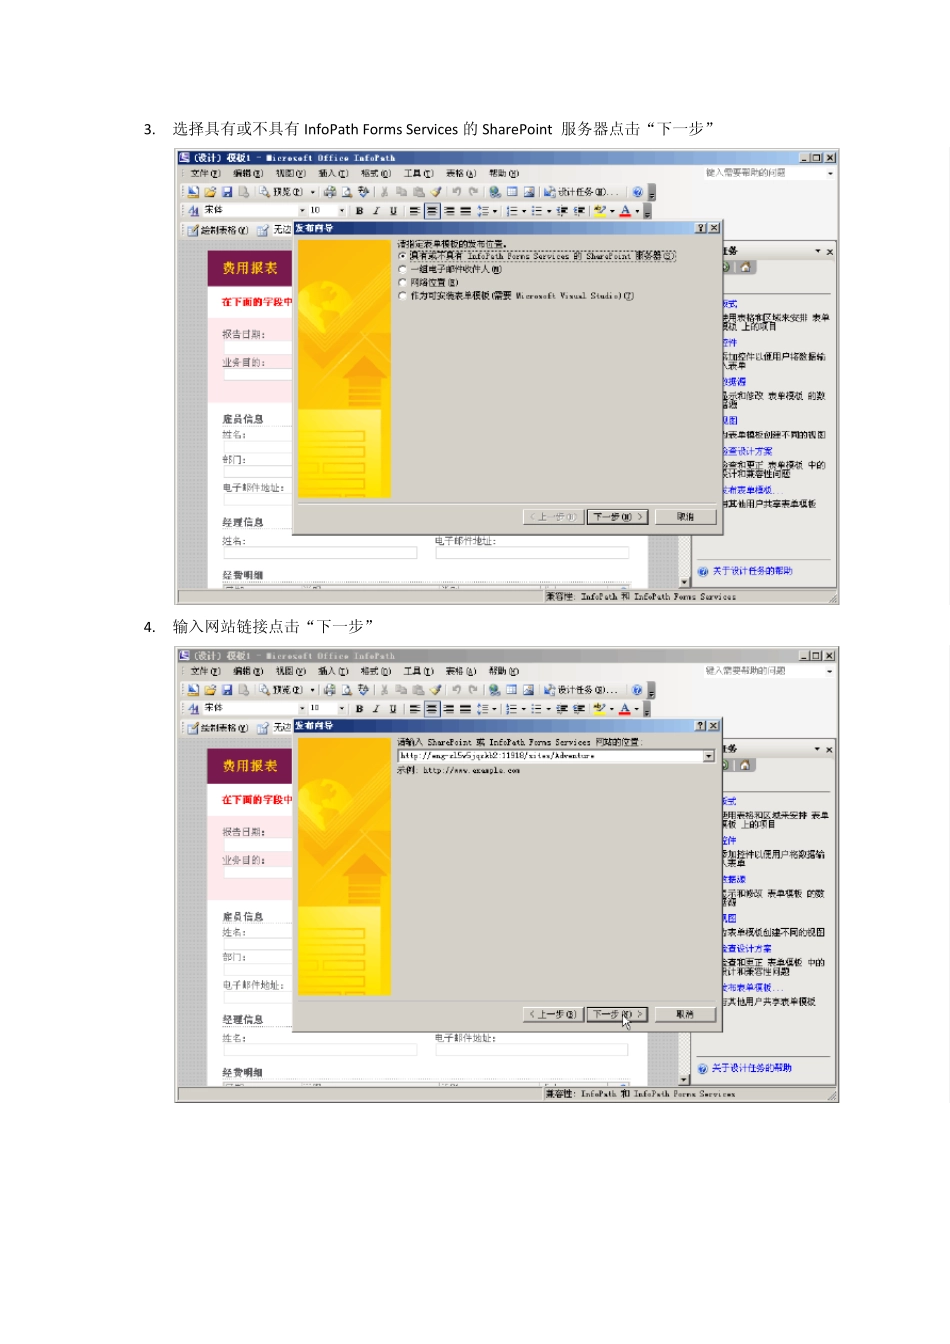Open font size dropdown in upper screenshot
950x1344 pixels.
(342, 211)
